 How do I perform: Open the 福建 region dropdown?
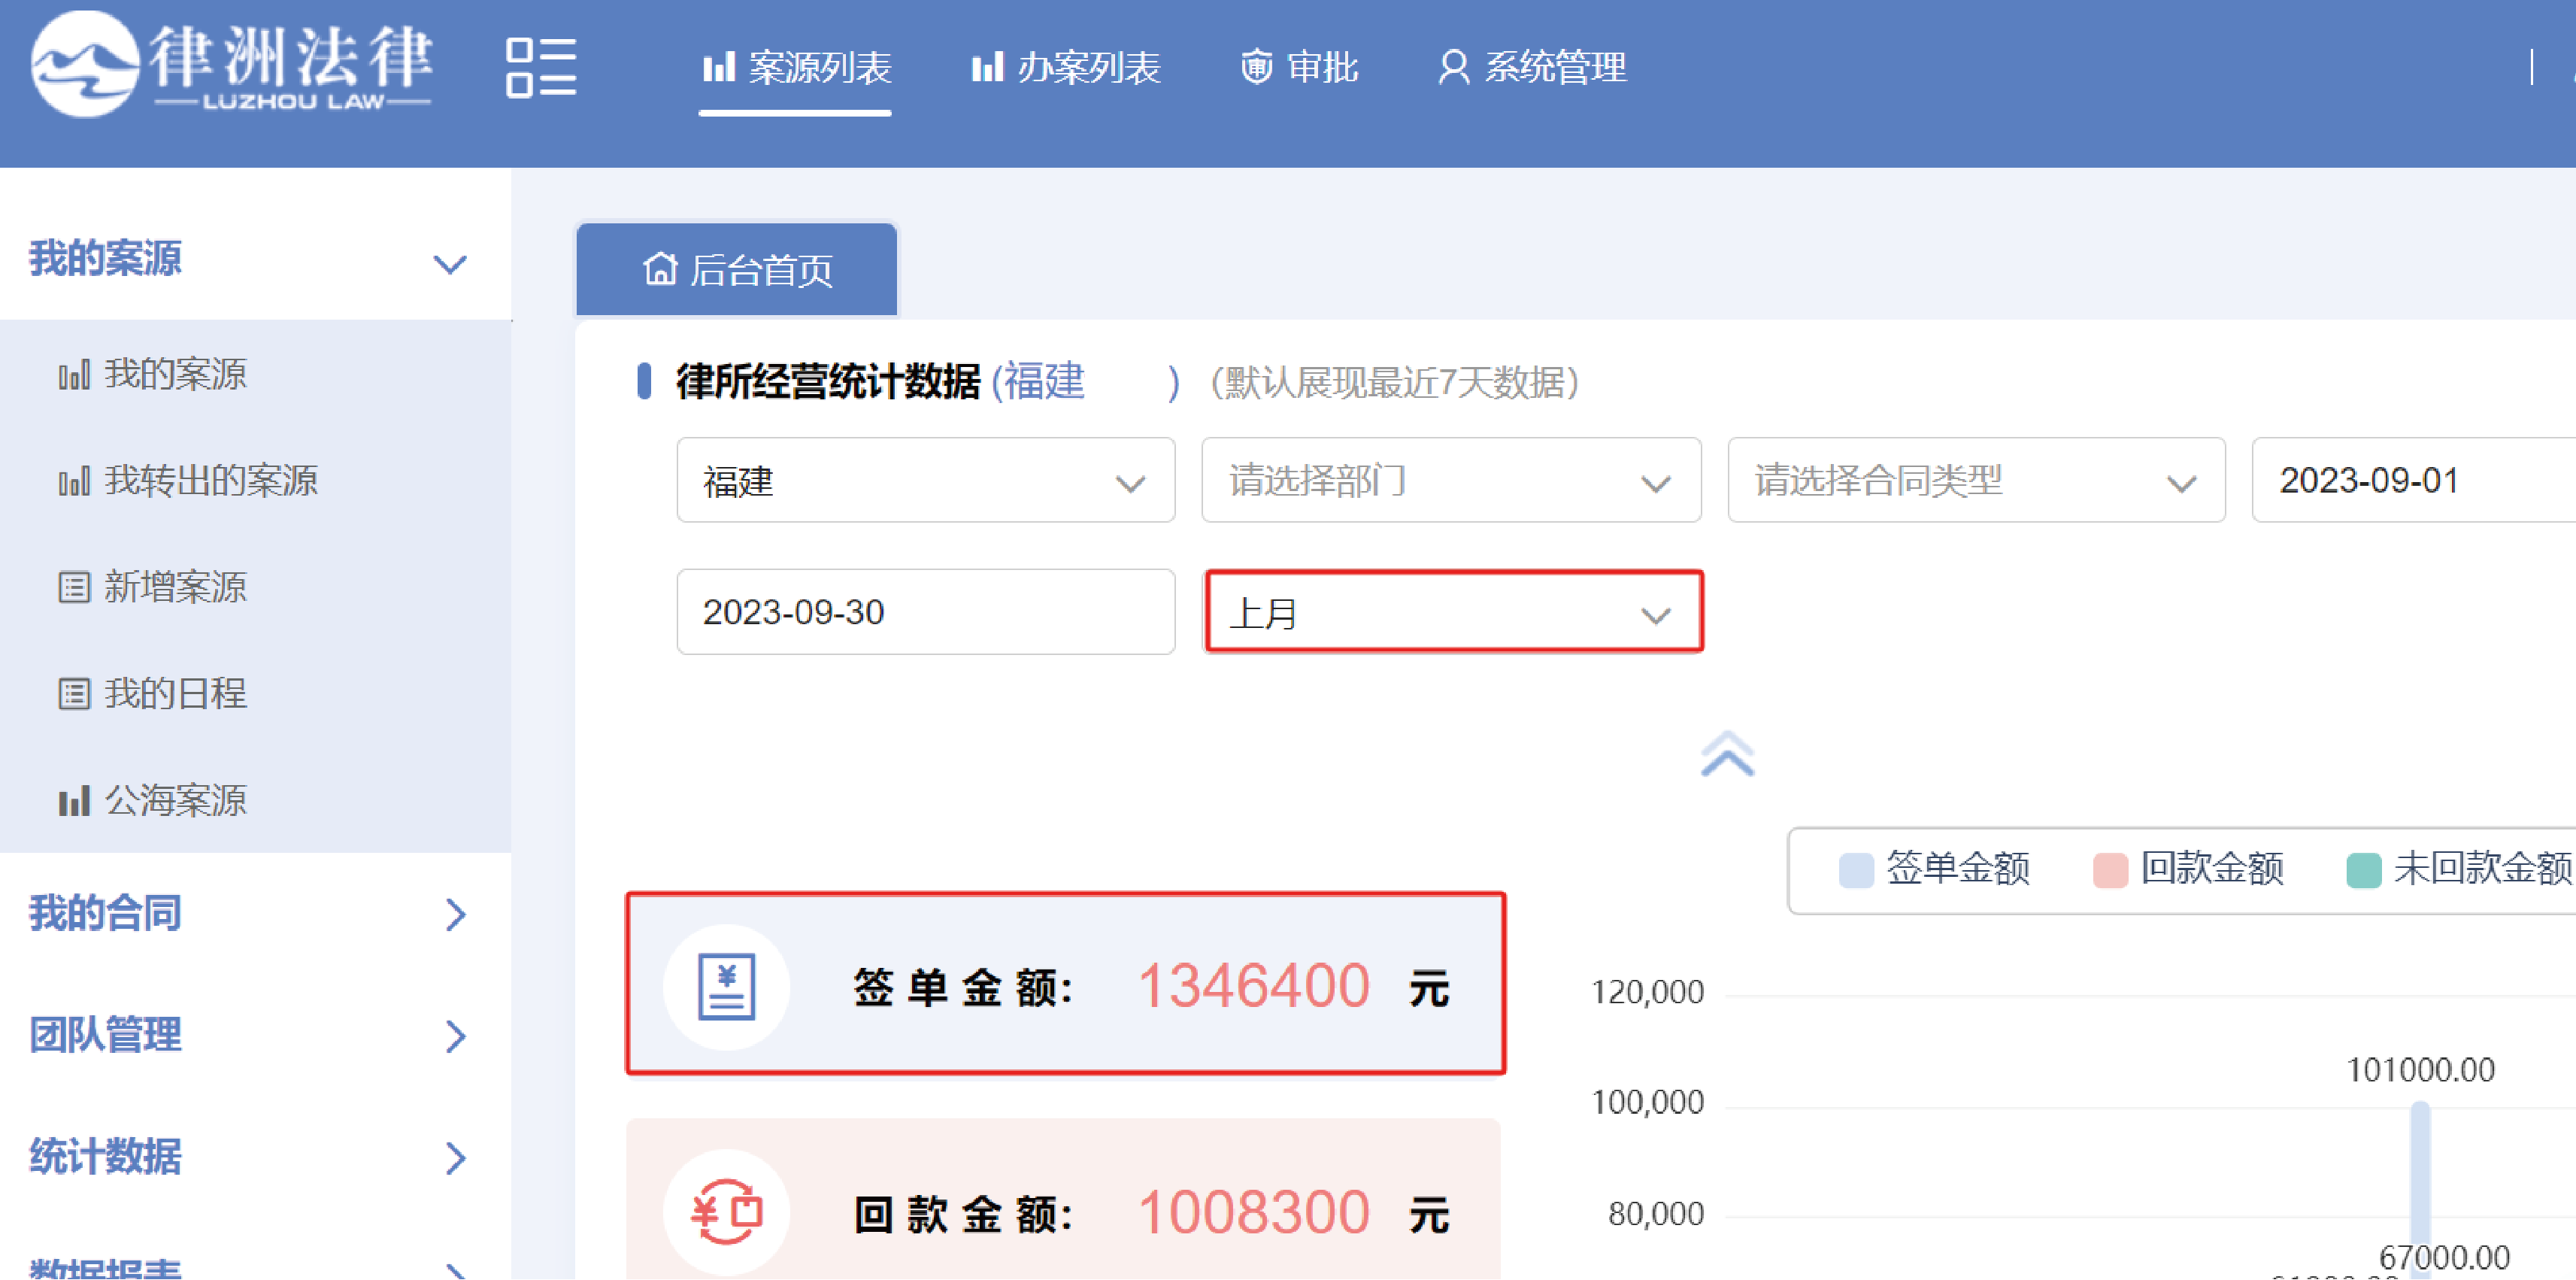click(925, 481)
